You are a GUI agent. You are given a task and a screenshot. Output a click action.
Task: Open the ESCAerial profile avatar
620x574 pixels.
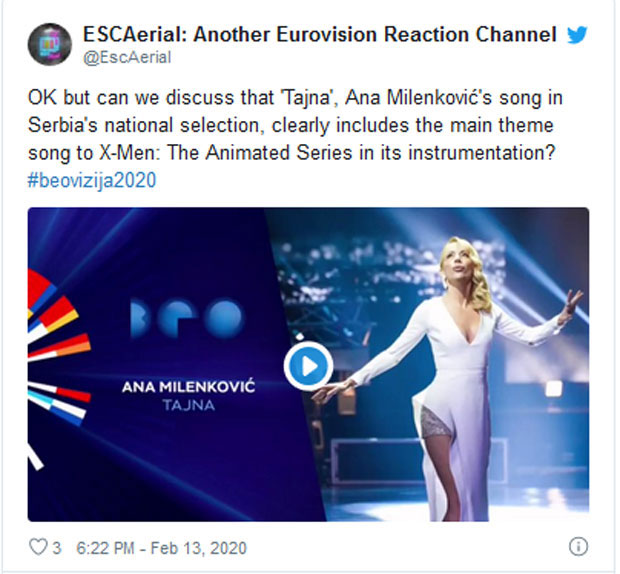coord(50,44)
